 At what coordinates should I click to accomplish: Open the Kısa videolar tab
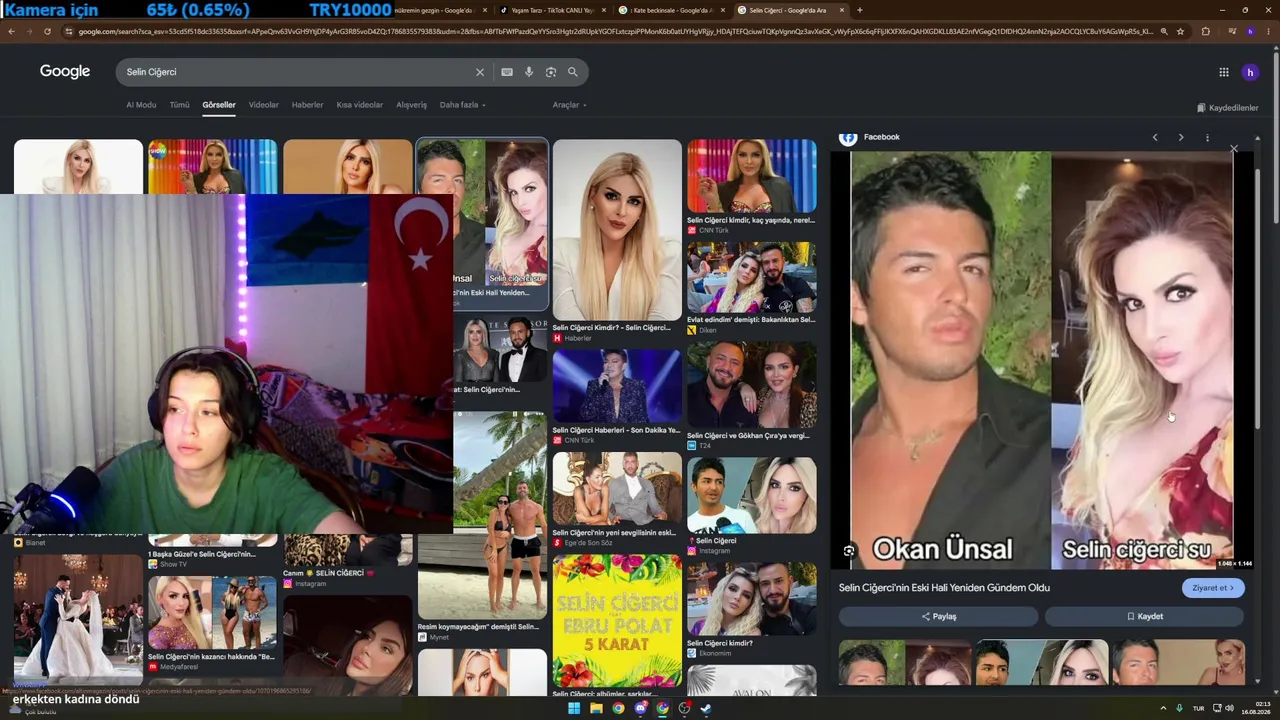(x=359, y=105)
